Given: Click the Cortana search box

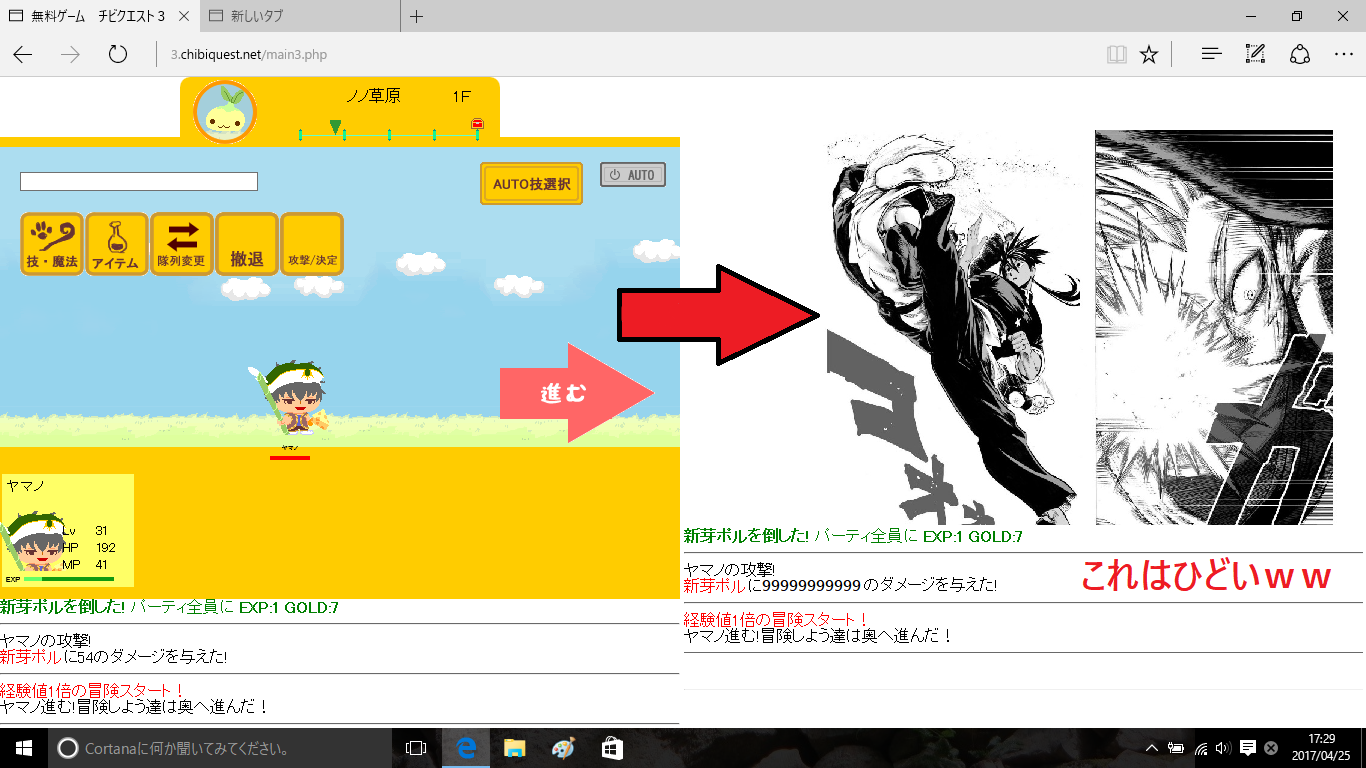Looking at the screenshot, I should (219, 748).
